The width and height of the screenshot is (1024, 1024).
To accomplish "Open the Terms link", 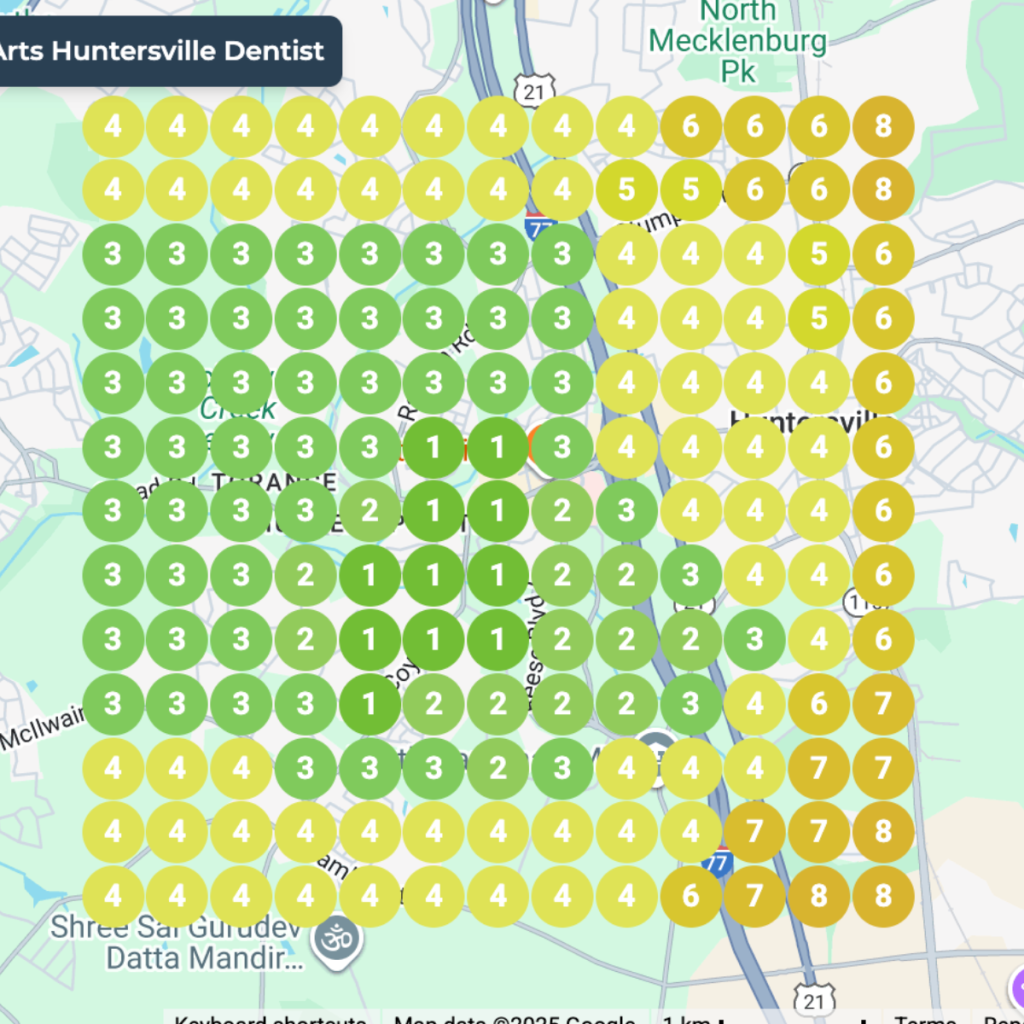I will 925,1019.
